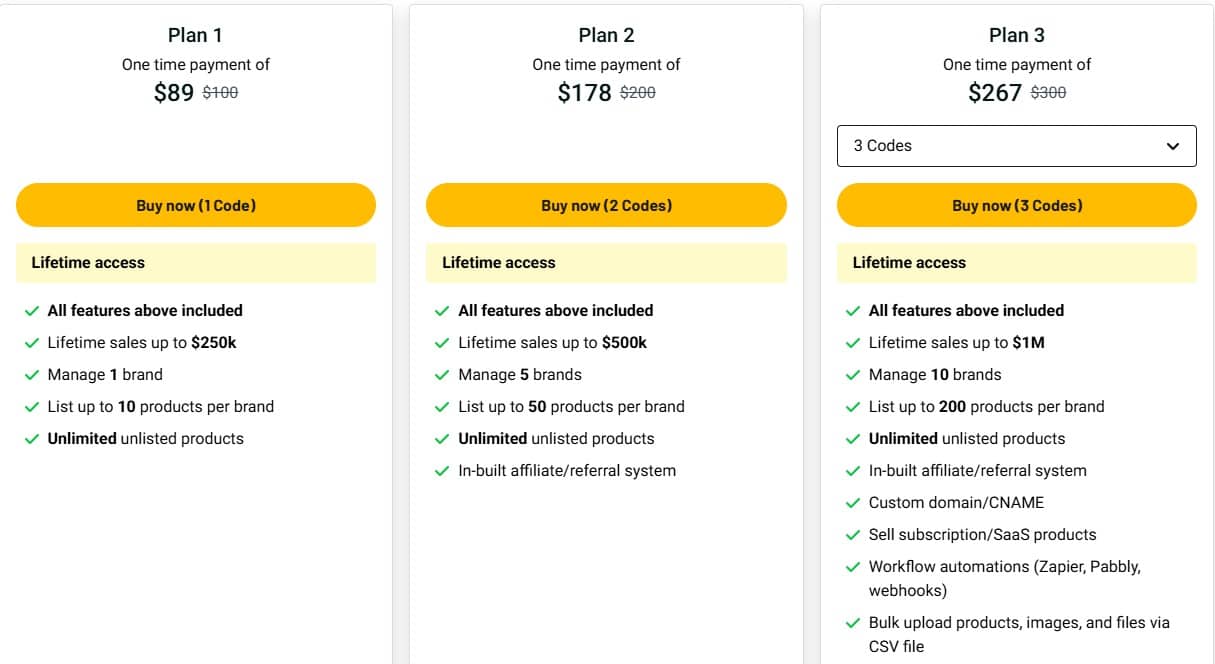This screenshot has height=664, width=1215.
Task: Click the Plan 2 Lifetime access banner
Action: 606,263
